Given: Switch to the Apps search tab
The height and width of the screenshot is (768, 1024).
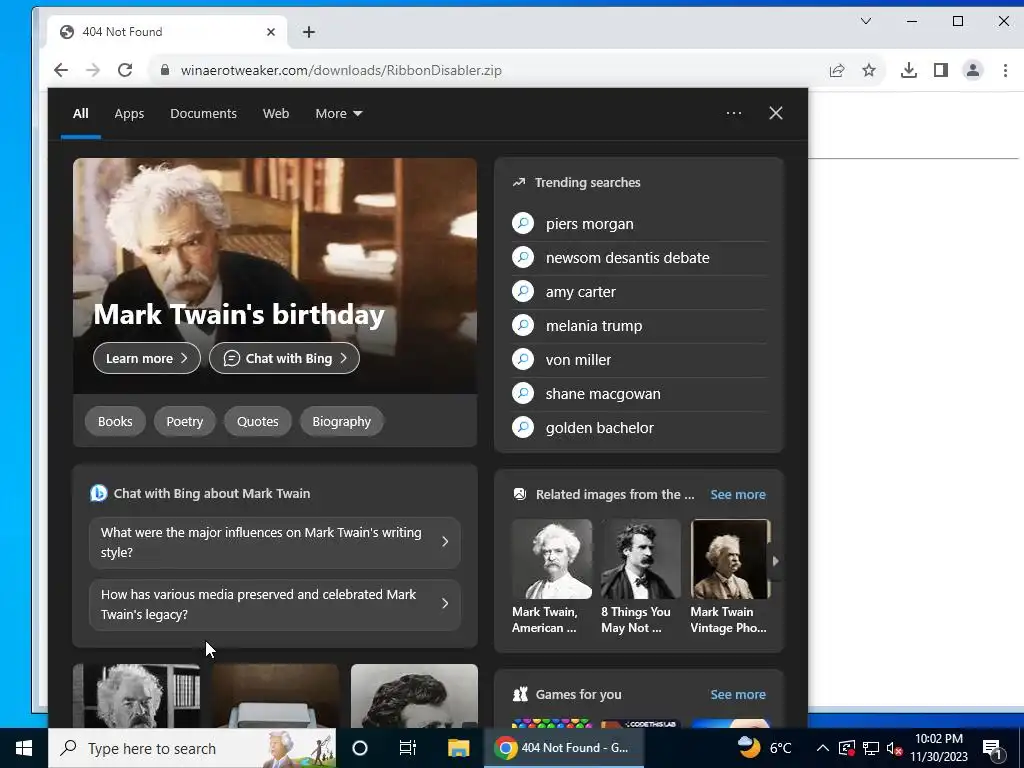Looking at the screenshot, I should click(x=129, y=114).
